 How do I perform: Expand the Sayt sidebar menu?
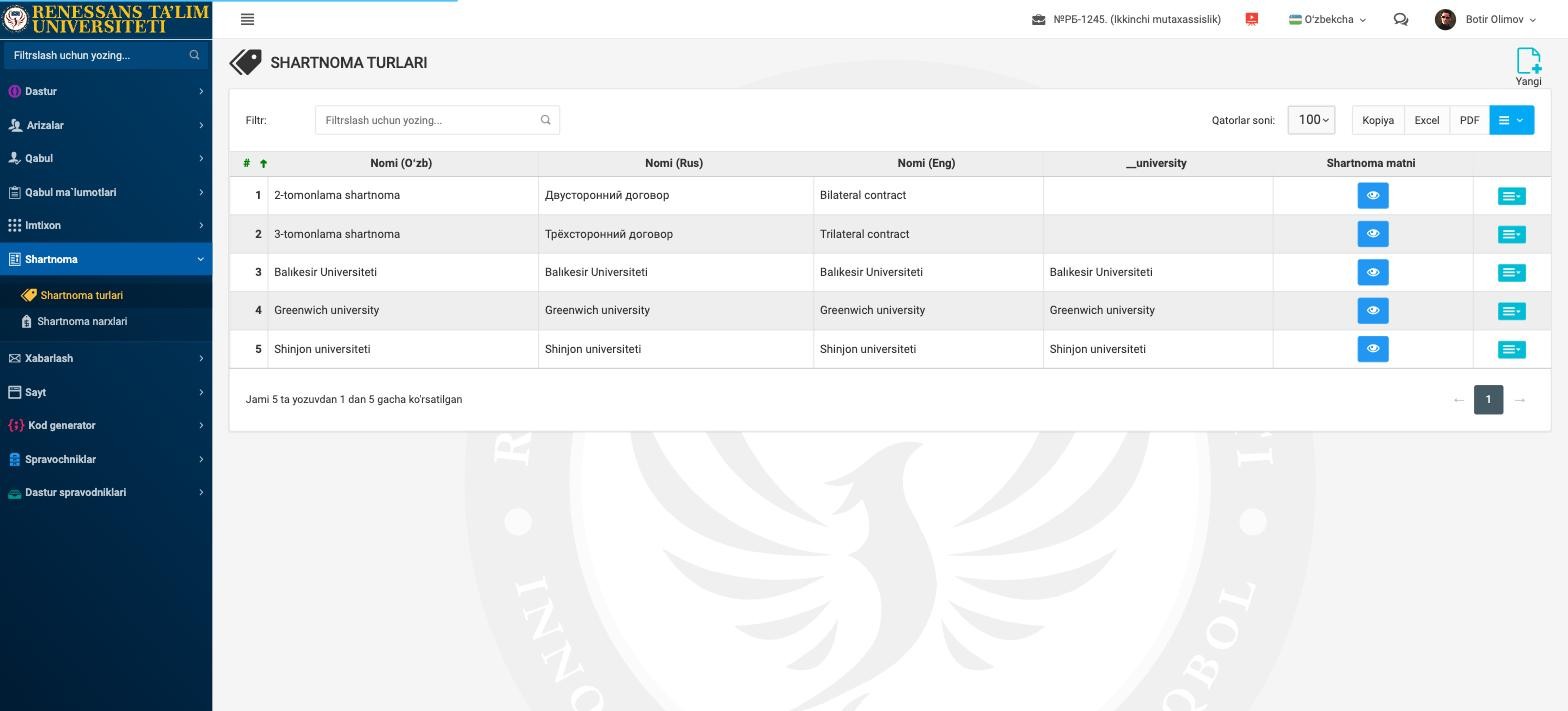[x=106, y=392]
